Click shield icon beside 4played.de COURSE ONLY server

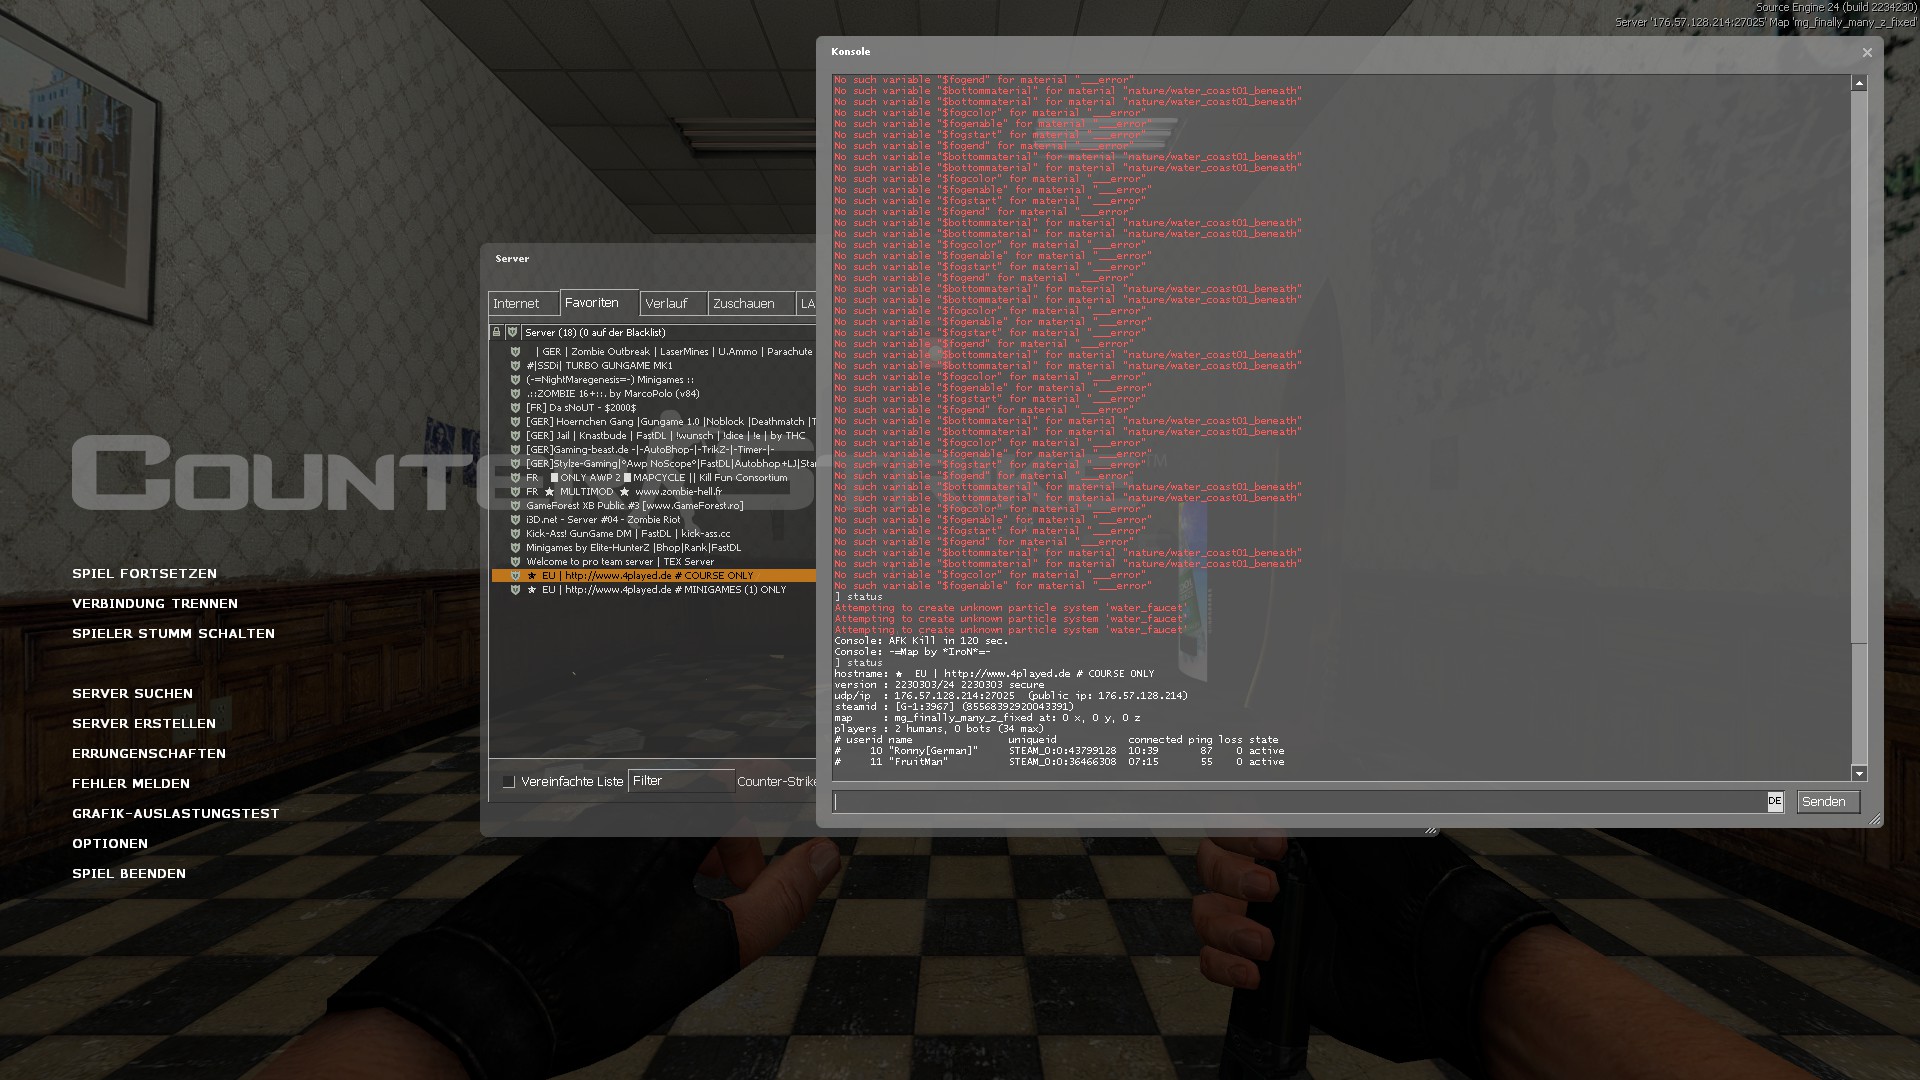(516, 576)
